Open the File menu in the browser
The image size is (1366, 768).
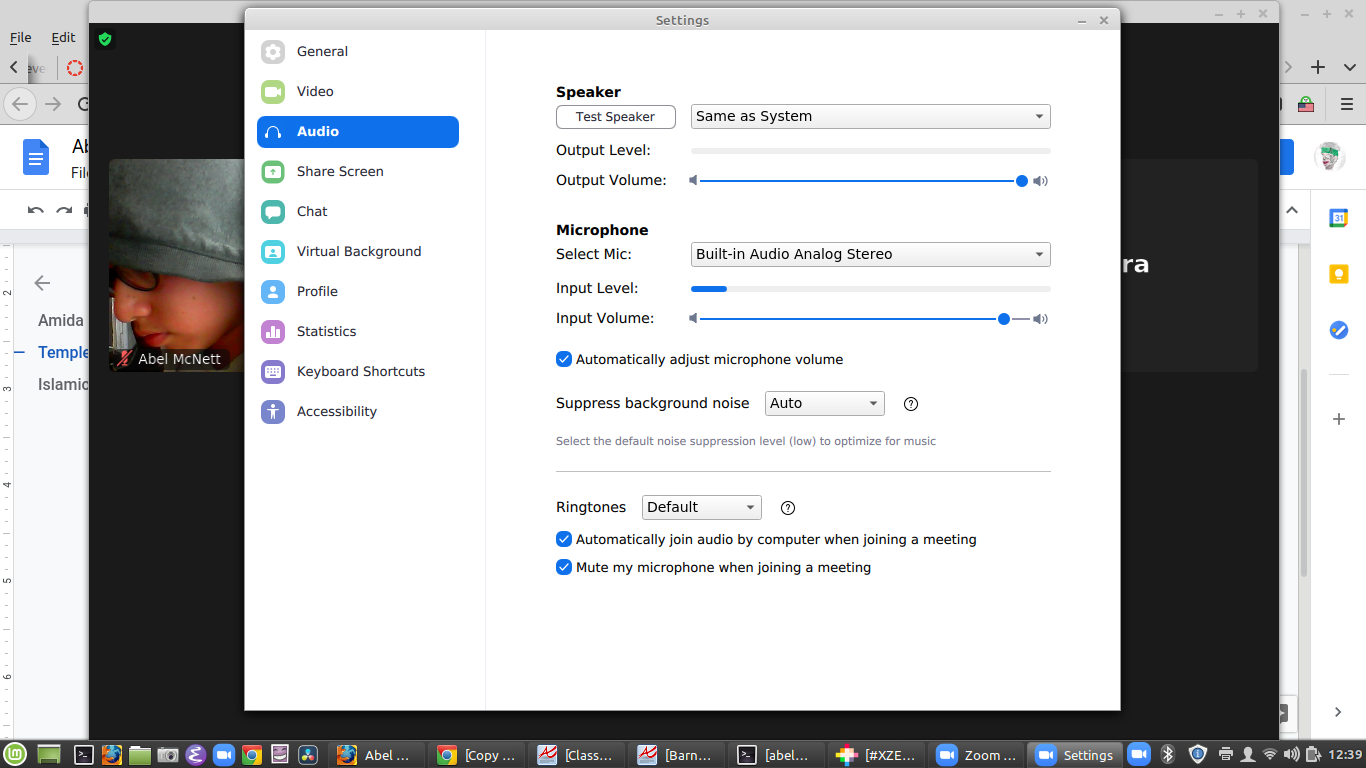[20, 38]
